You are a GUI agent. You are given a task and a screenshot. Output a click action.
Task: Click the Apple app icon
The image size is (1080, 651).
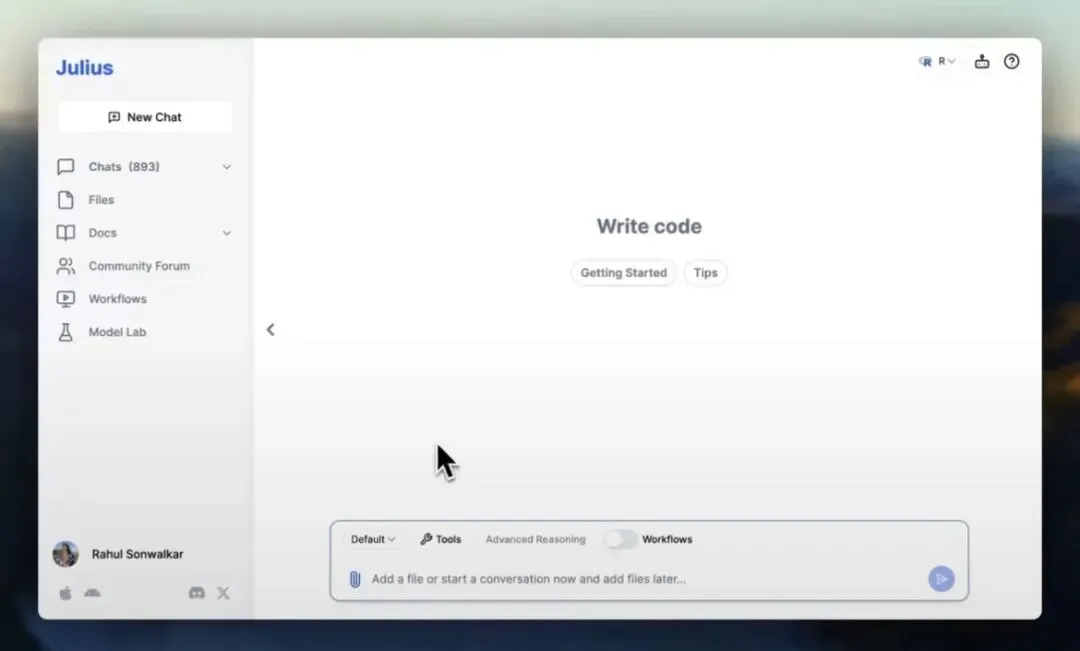(65, 592)
